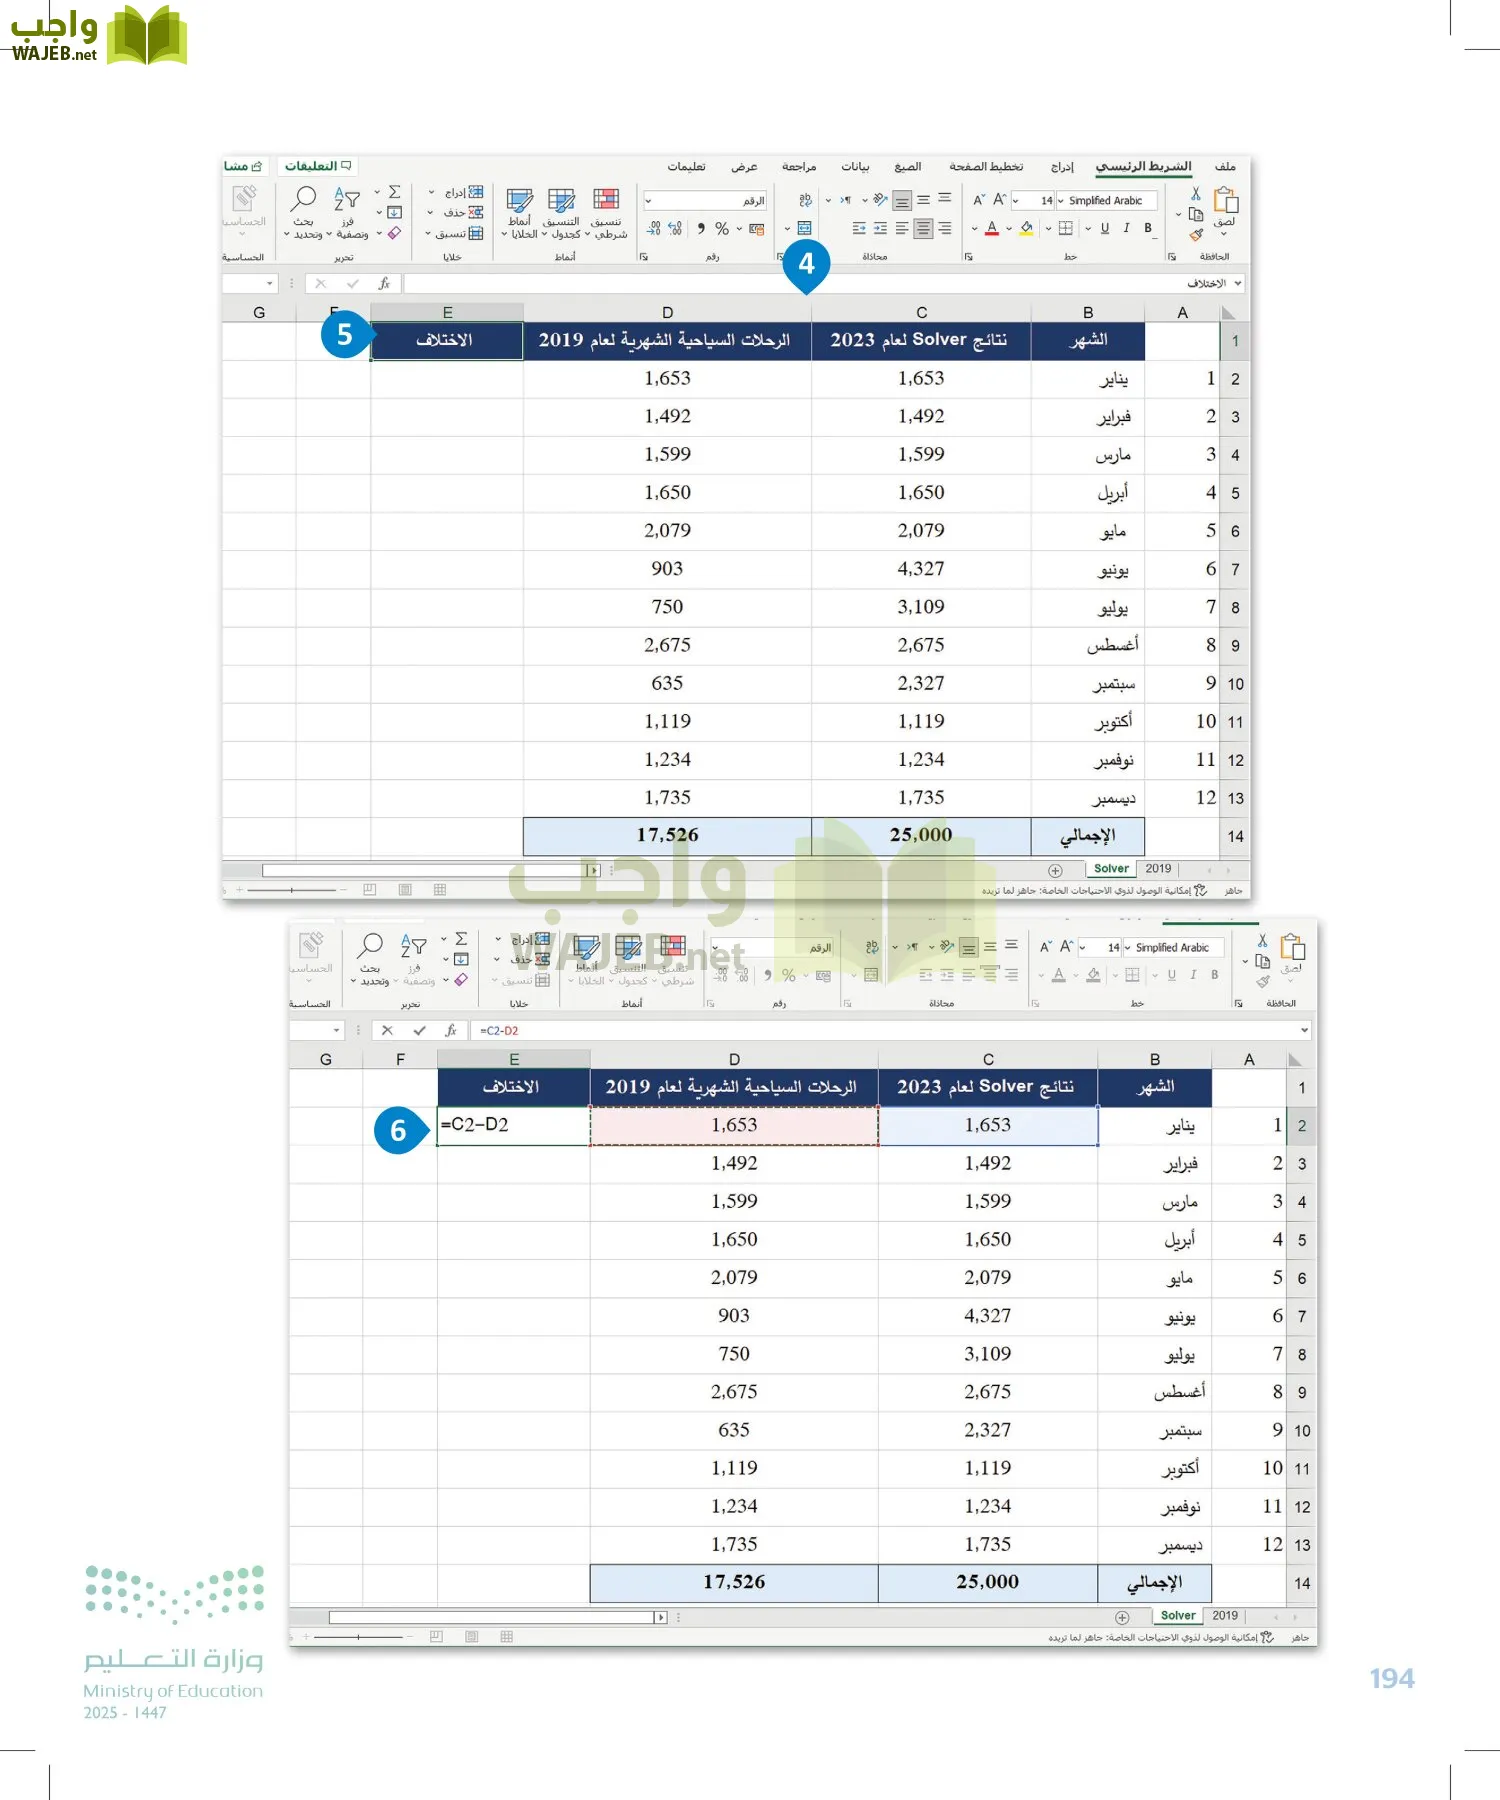Click Cancel X in lower window formula bar
Screen dimensions: 1500x1800
(388, 1031)
